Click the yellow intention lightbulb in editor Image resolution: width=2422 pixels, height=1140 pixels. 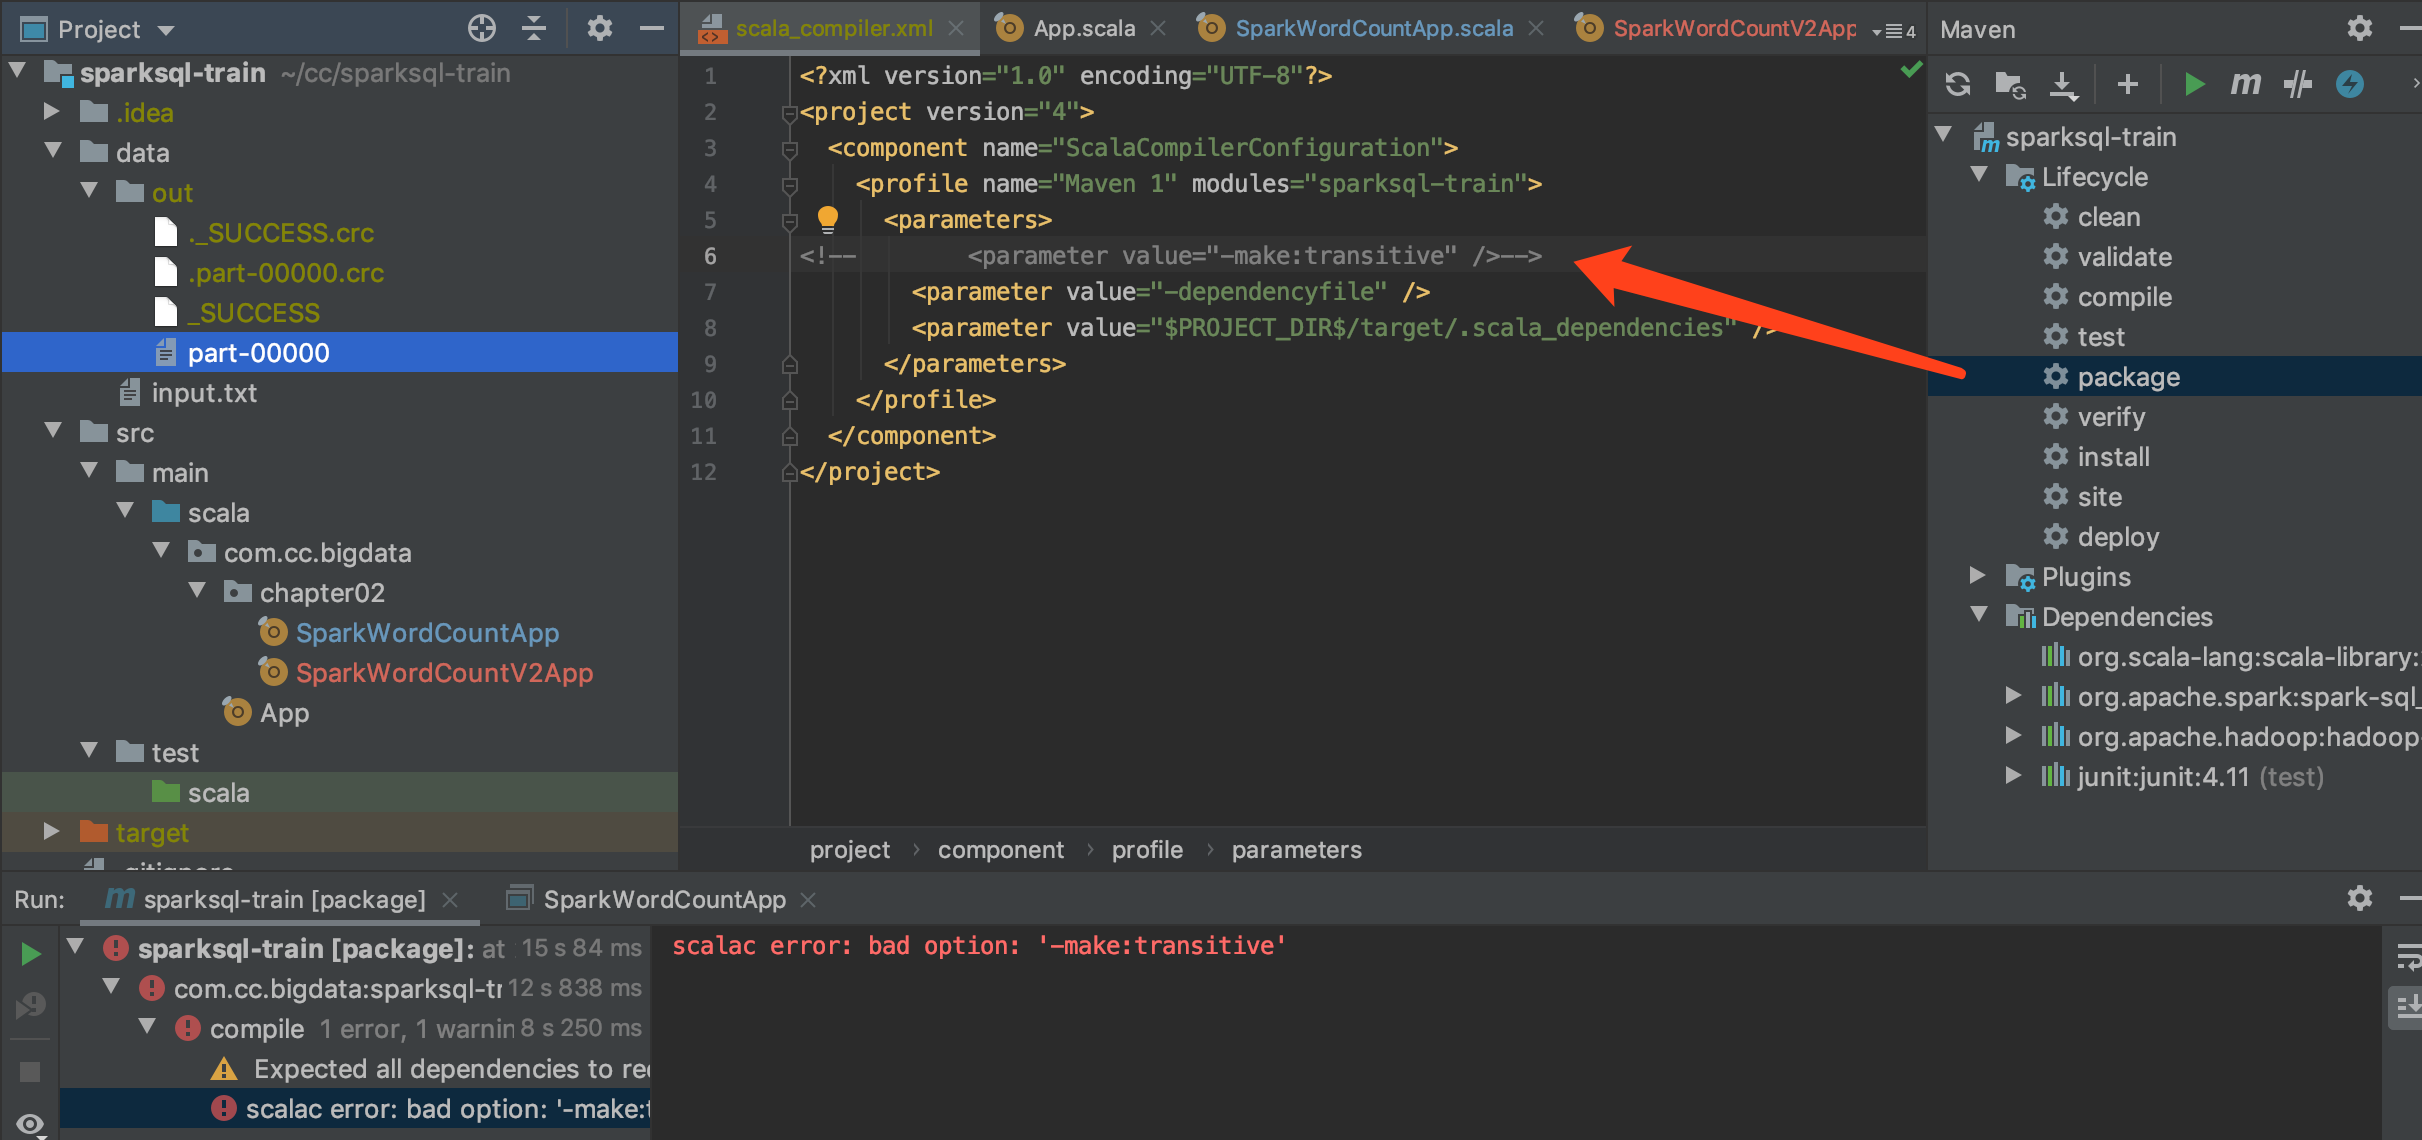click(x=828, y=218)
